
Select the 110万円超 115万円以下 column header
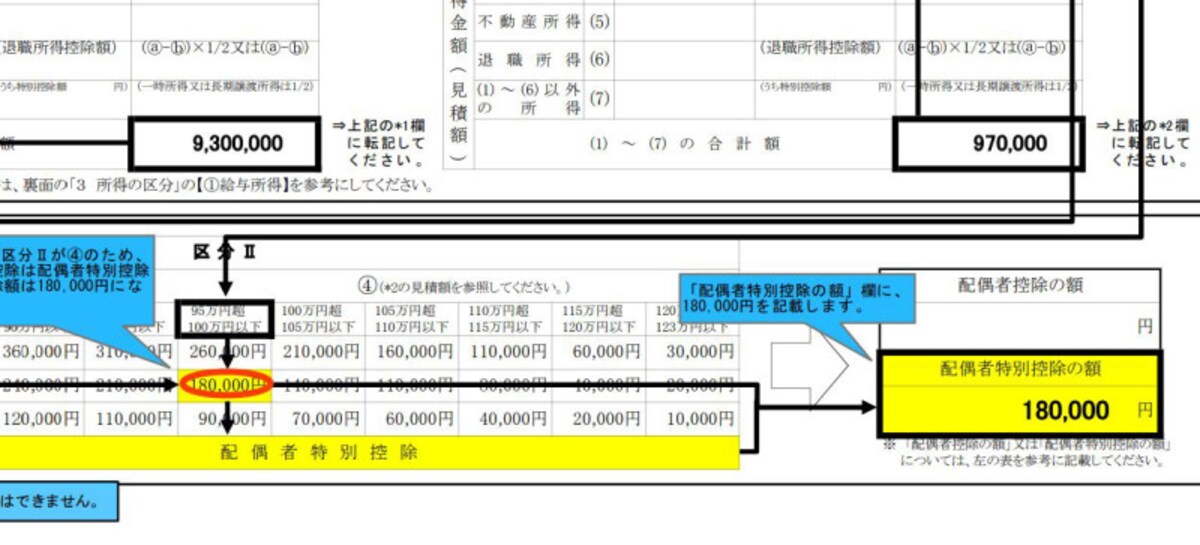click(504, 319)
